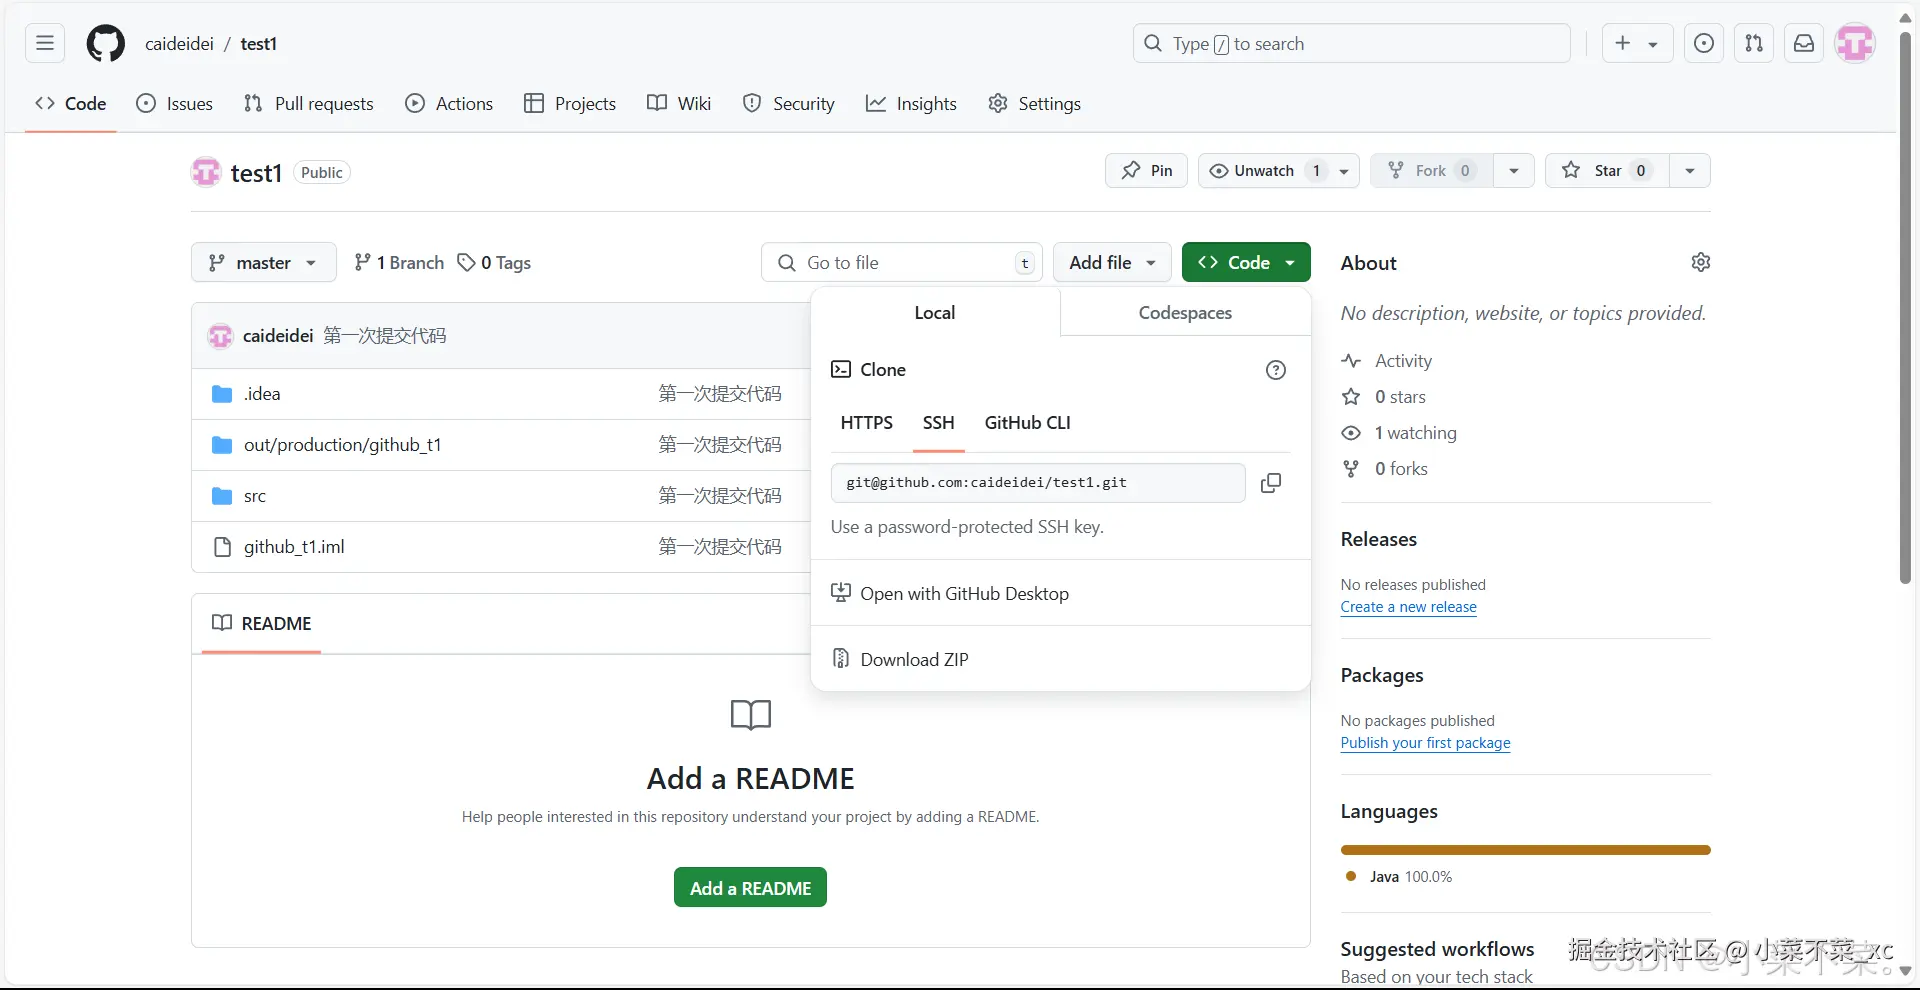
Task: Open the out/production/github_t1 folder
Action: pos(343,445)
